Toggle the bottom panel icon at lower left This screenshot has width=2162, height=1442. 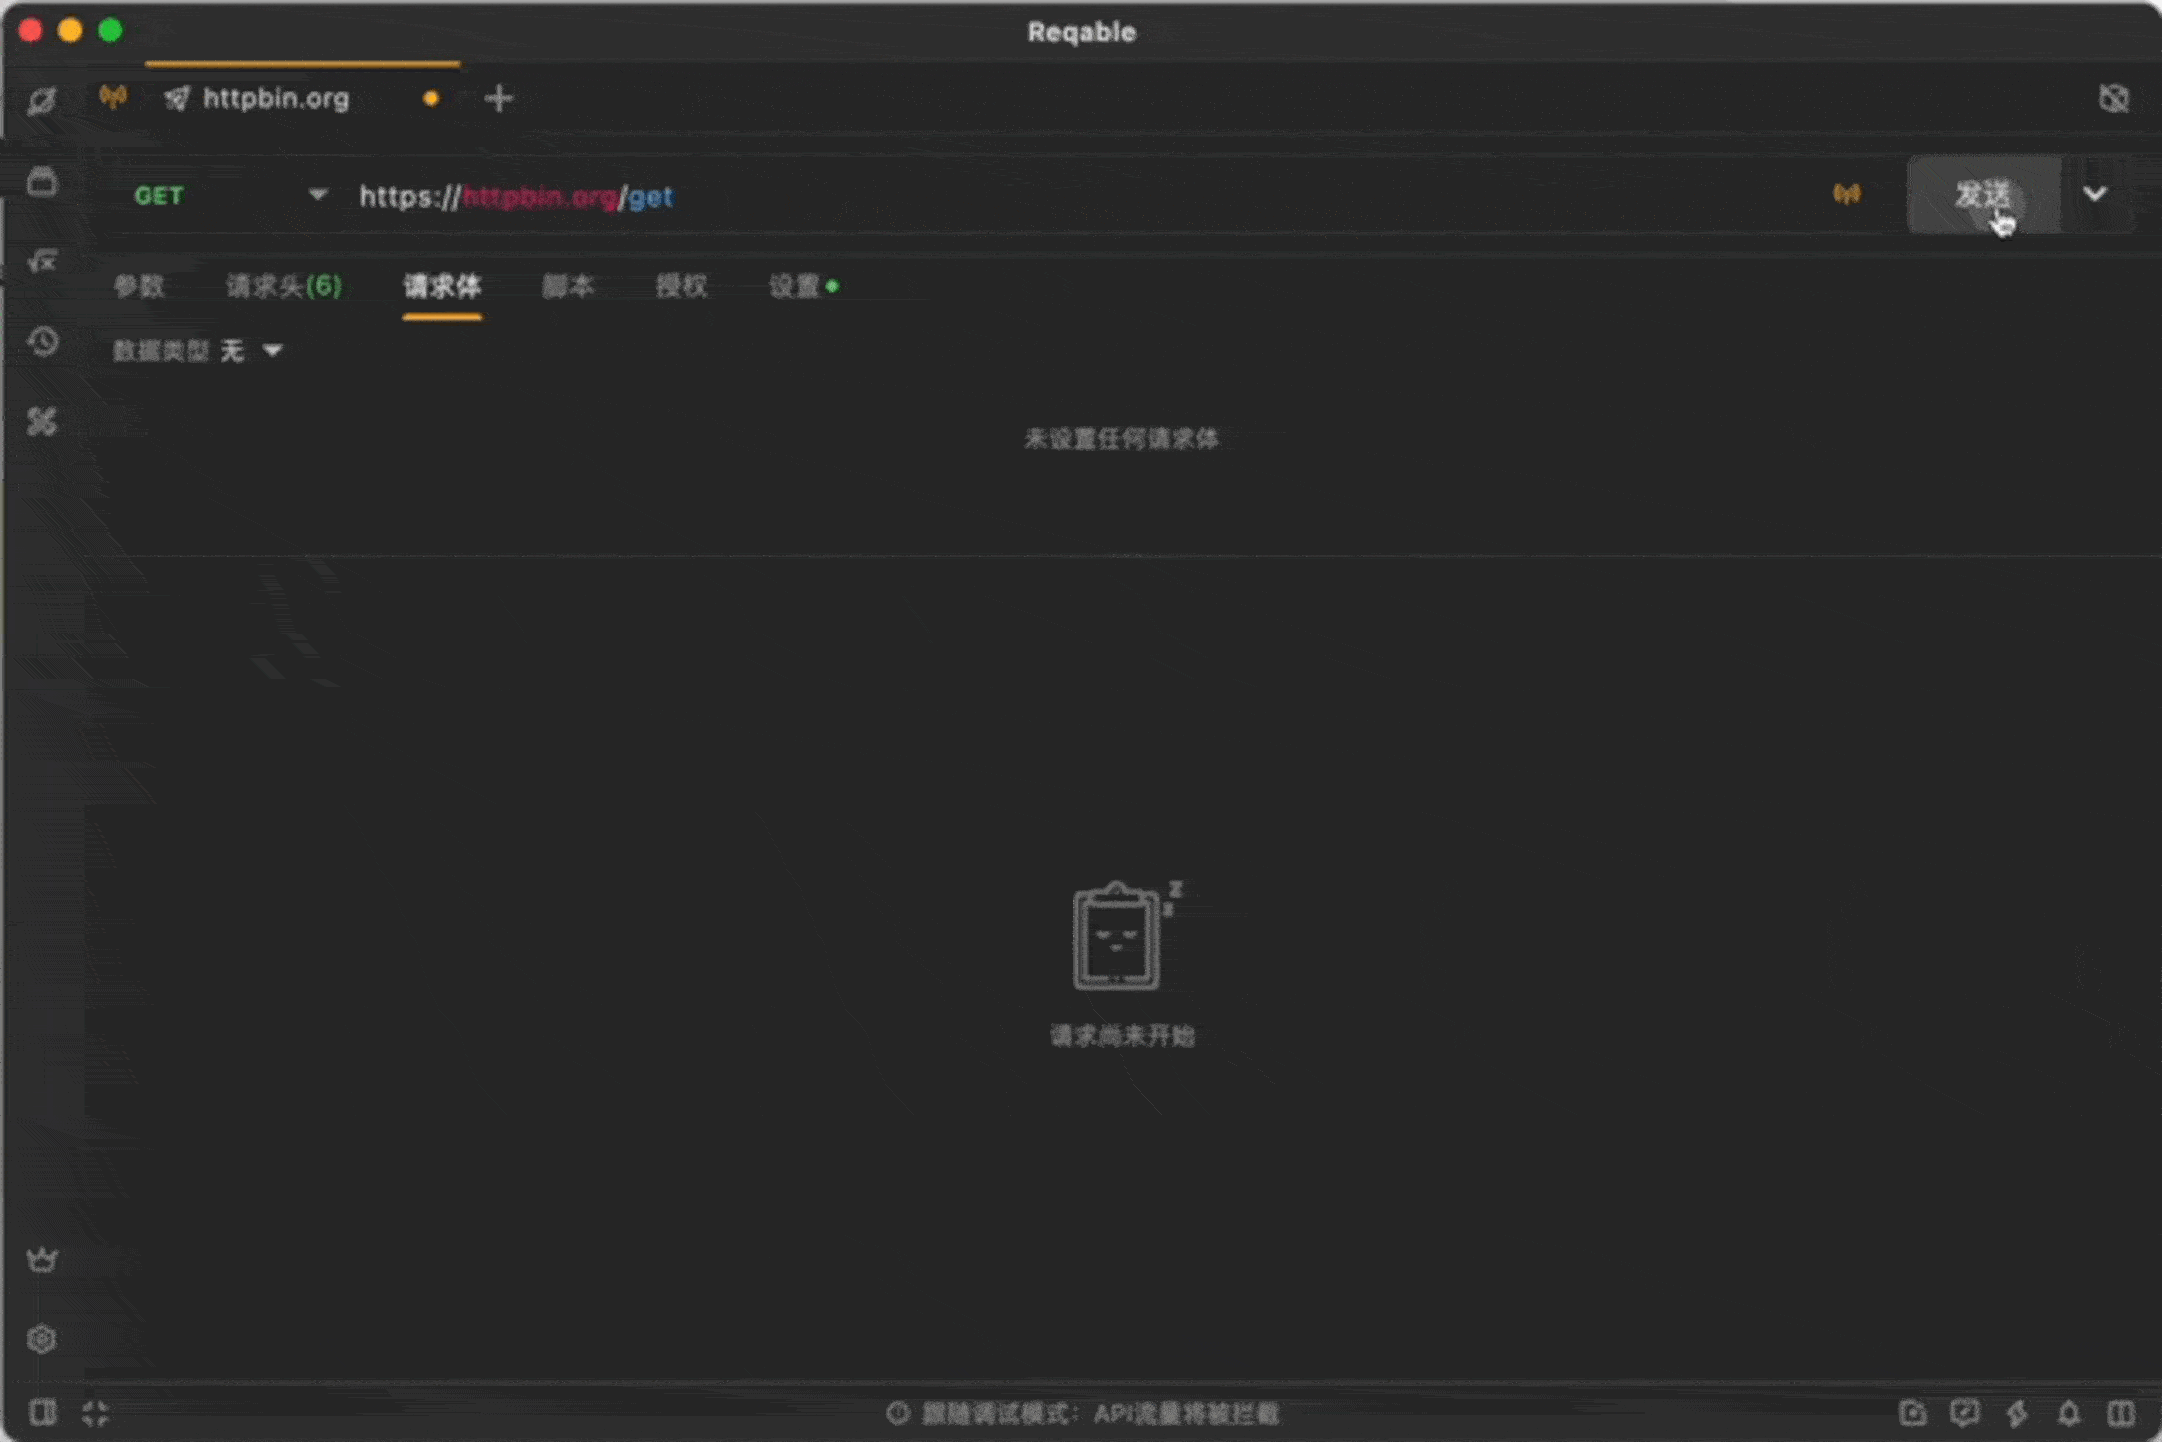43,1414
